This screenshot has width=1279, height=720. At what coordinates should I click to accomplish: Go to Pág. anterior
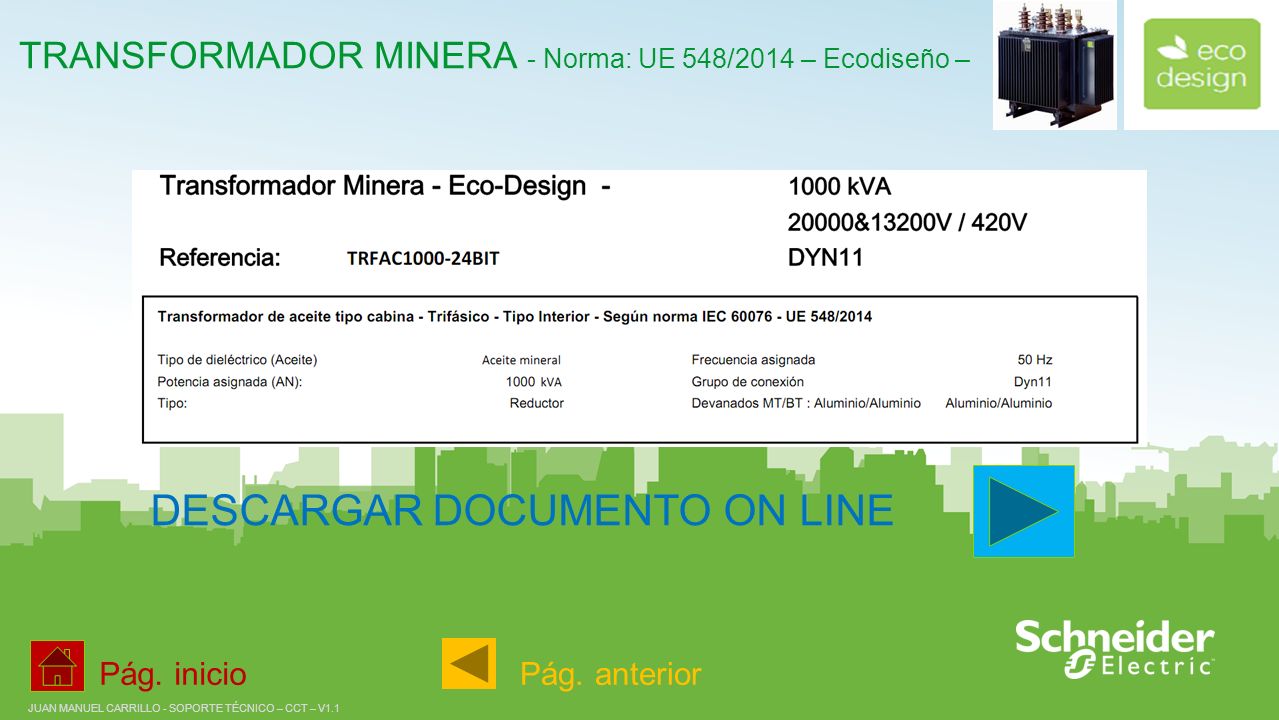611,674
